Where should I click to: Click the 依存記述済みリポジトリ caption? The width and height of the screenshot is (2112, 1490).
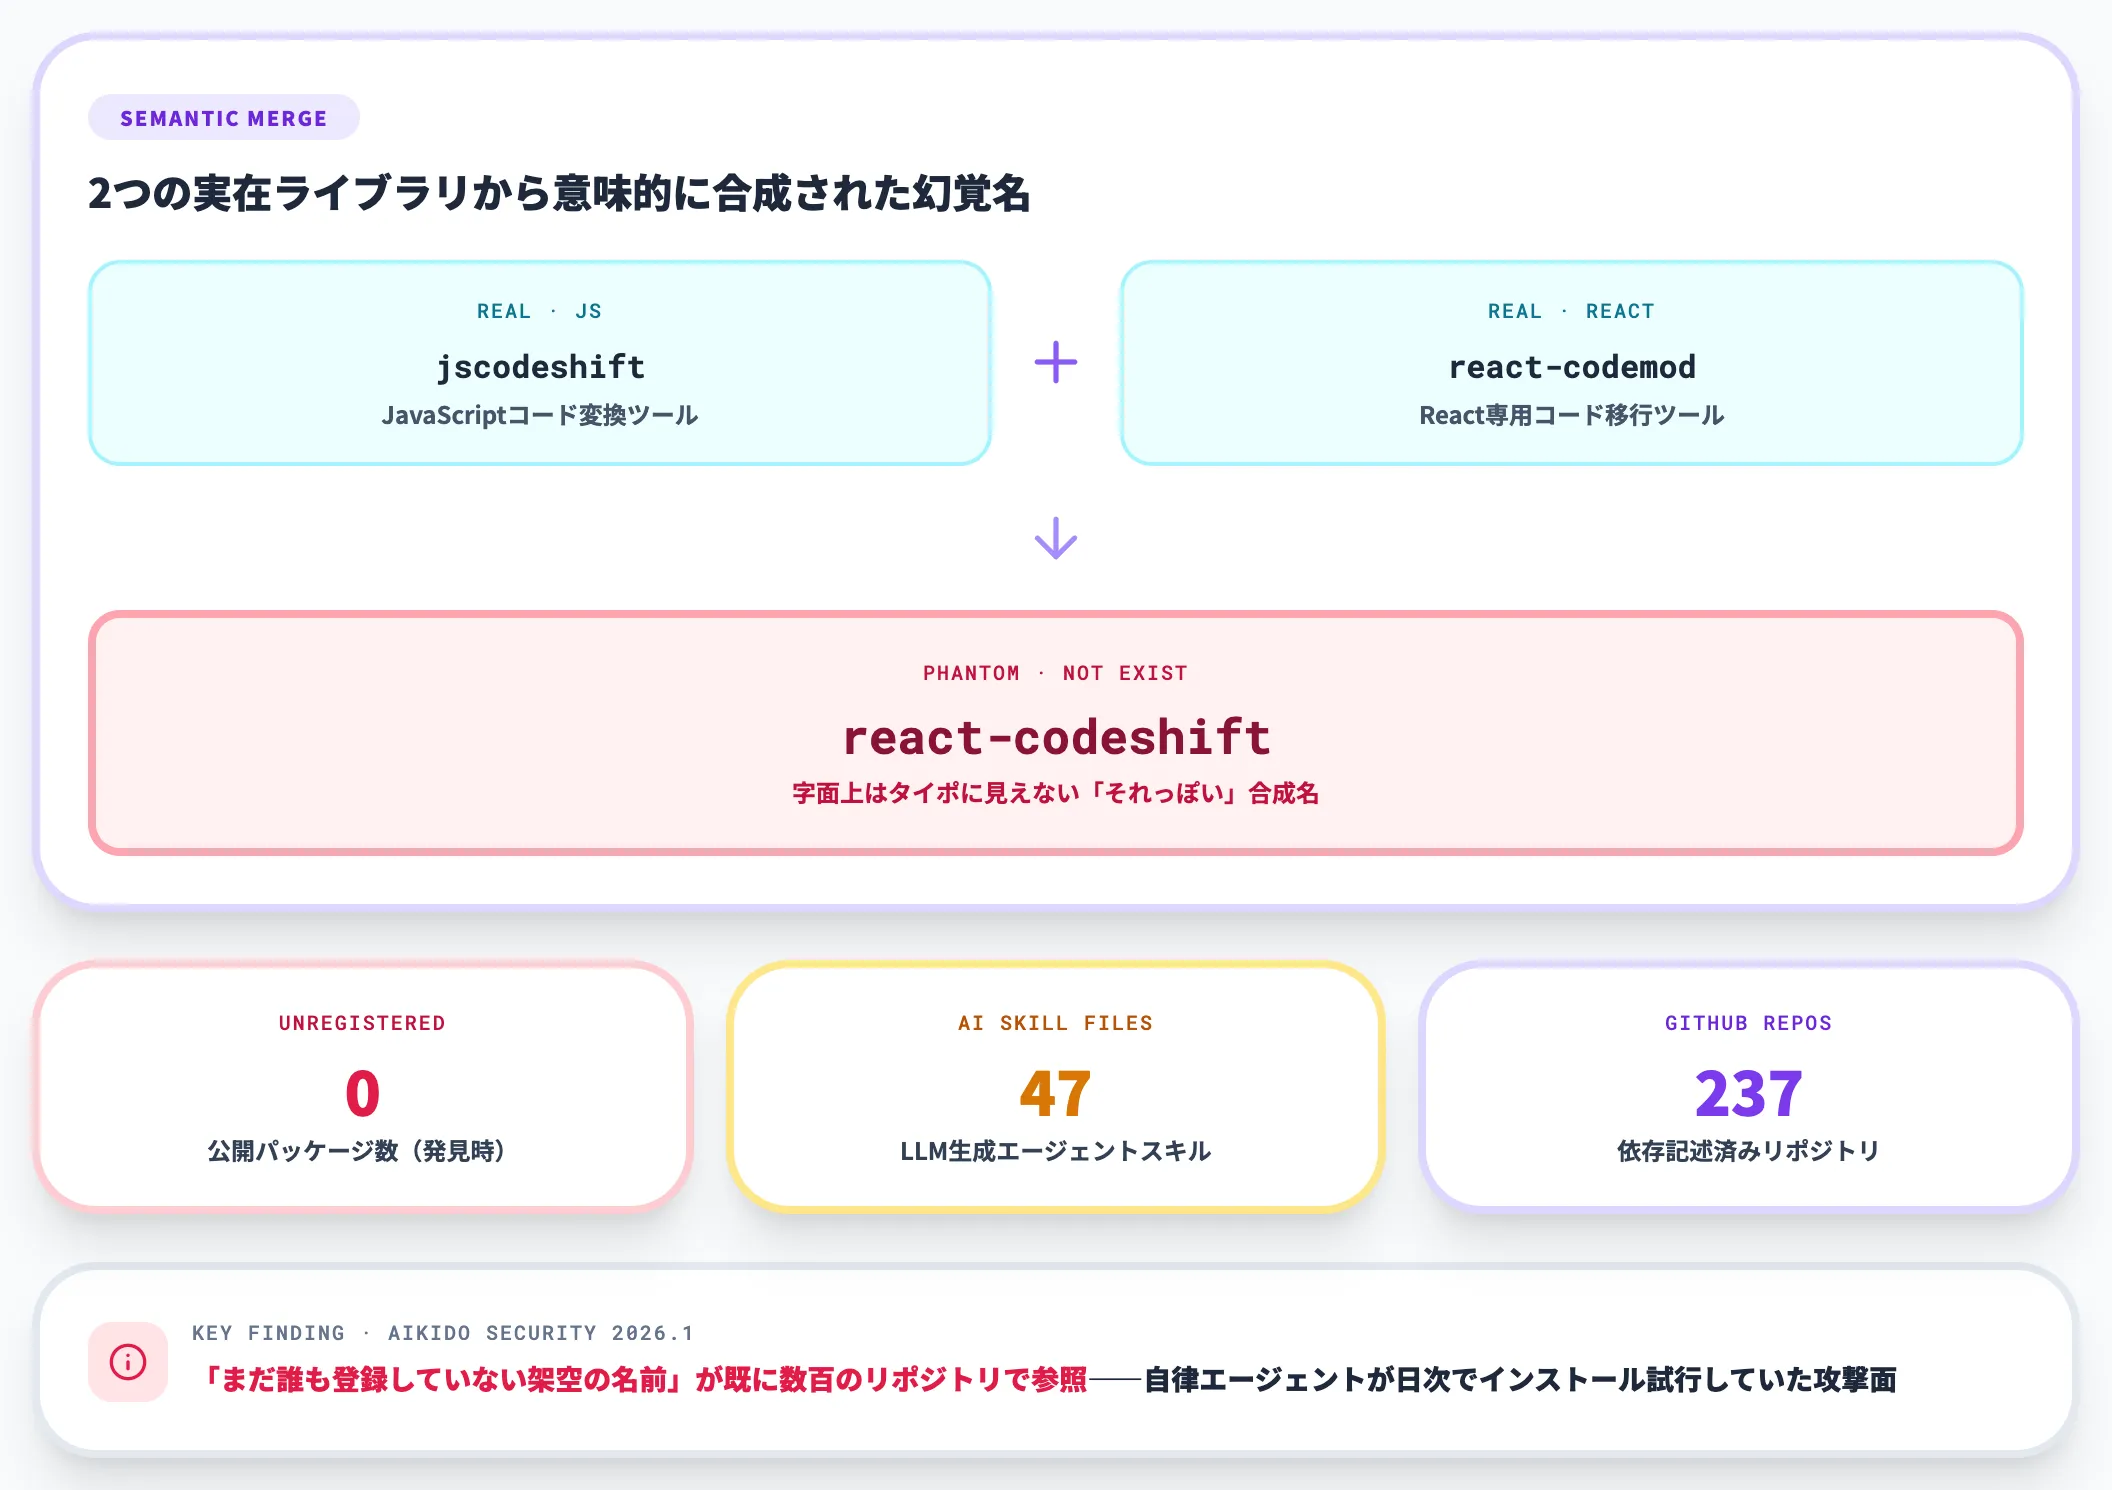coord(1749,1151)
